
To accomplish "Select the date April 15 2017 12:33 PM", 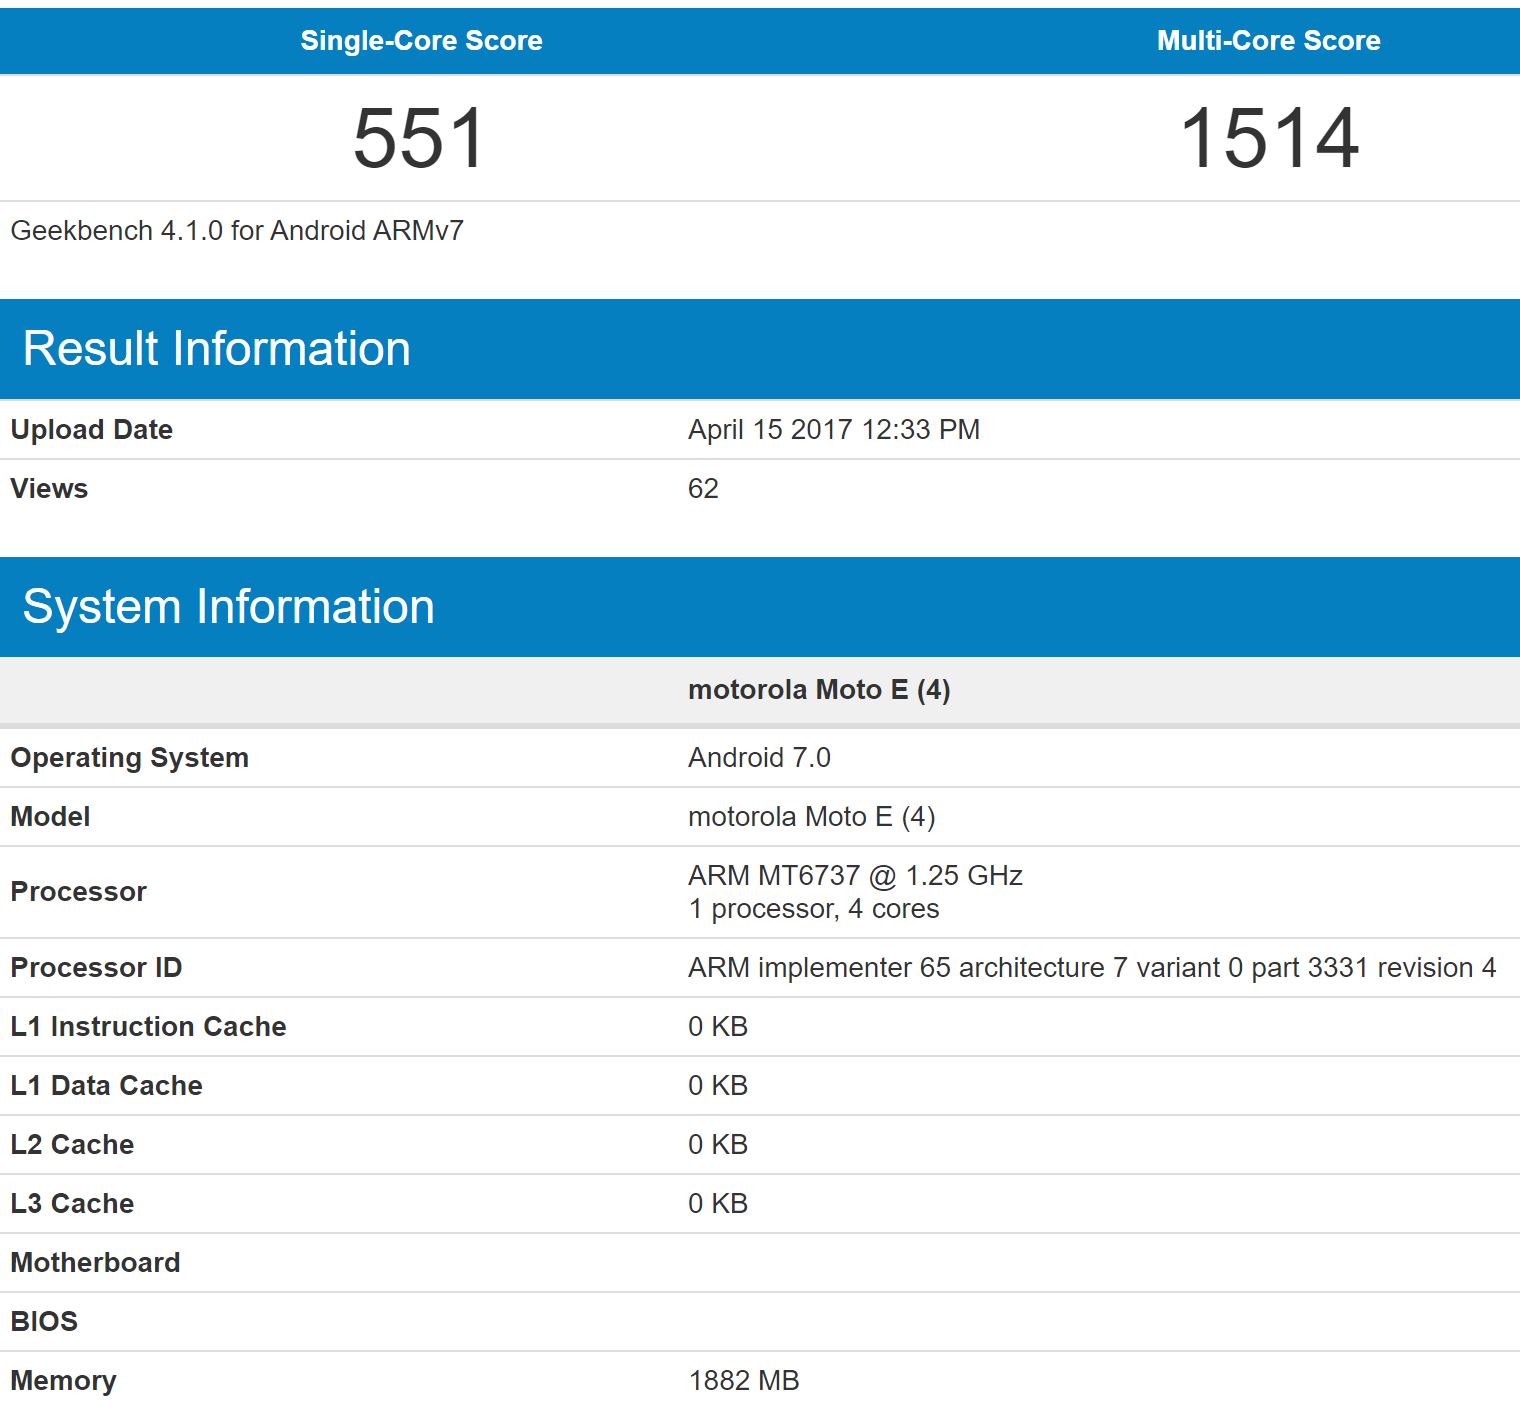I will (833, 430).
